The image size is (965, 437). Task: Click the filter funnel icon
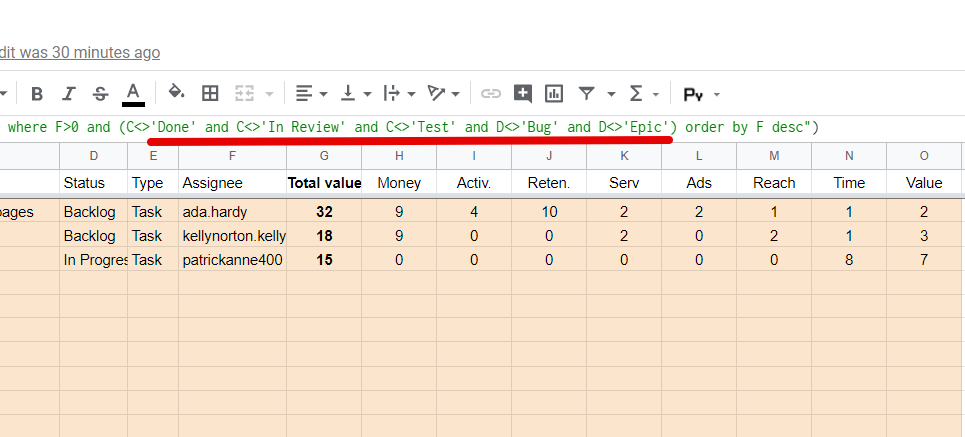[587, 94]
